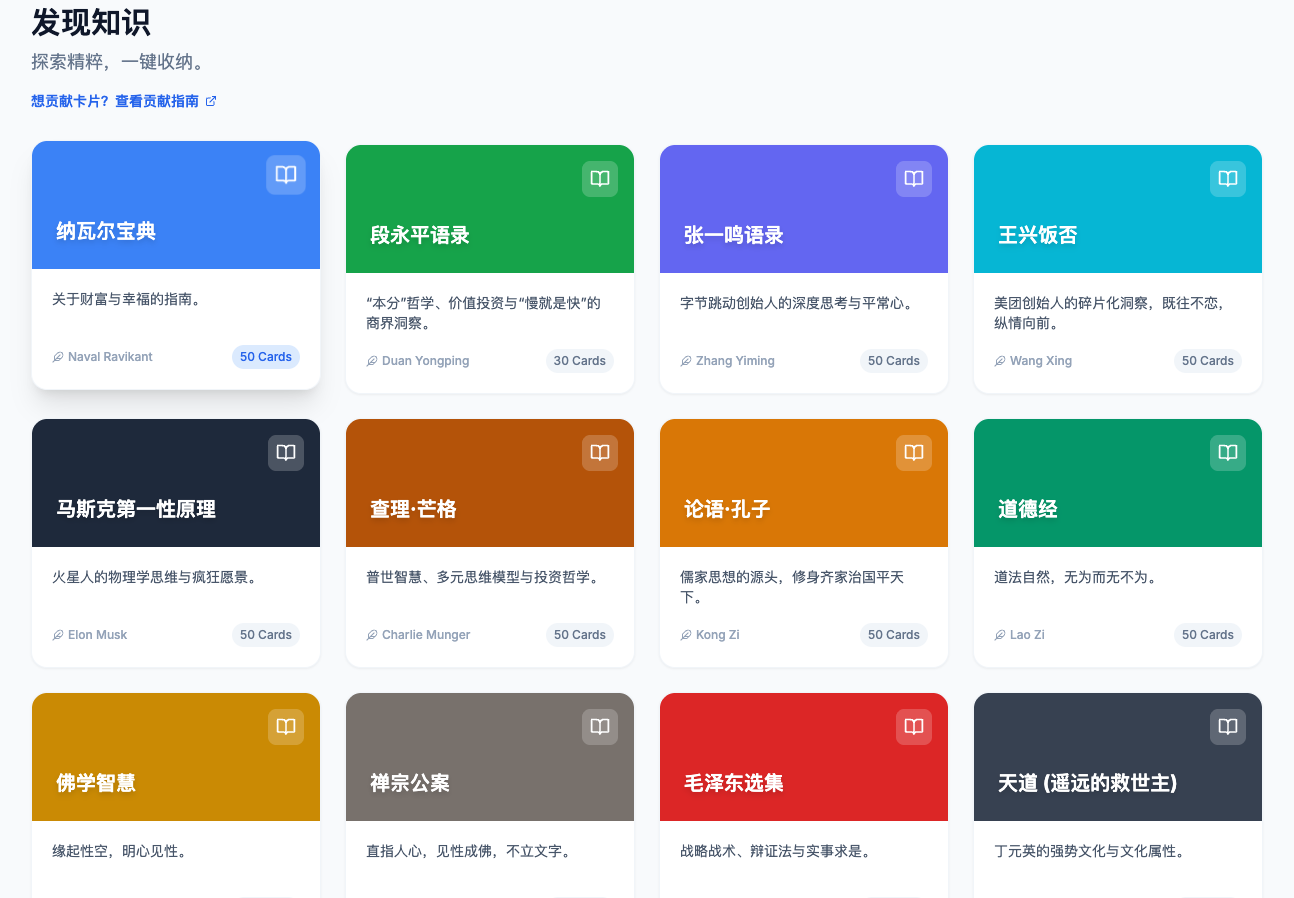Click the author name Zhang Yiming
The image size is (1294, 898).
point(735,361)
